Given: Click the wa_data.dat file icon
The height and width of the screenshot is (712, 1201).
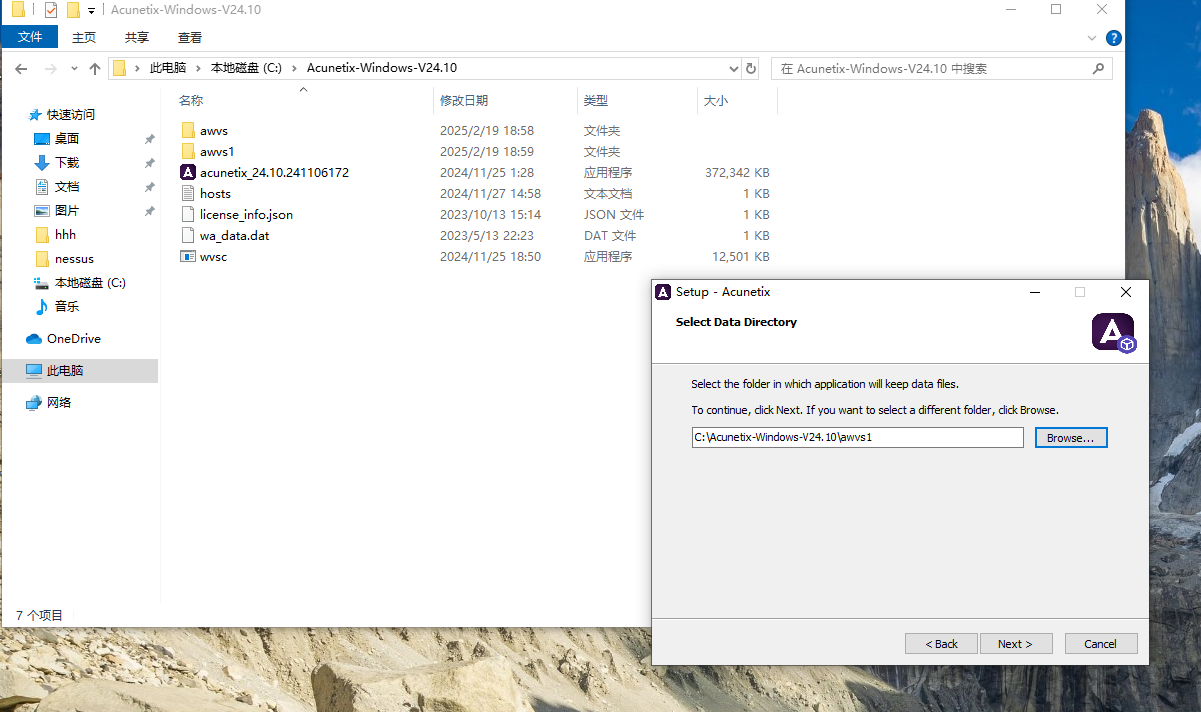Looking at the screenshot, I should tap(188, 235).
